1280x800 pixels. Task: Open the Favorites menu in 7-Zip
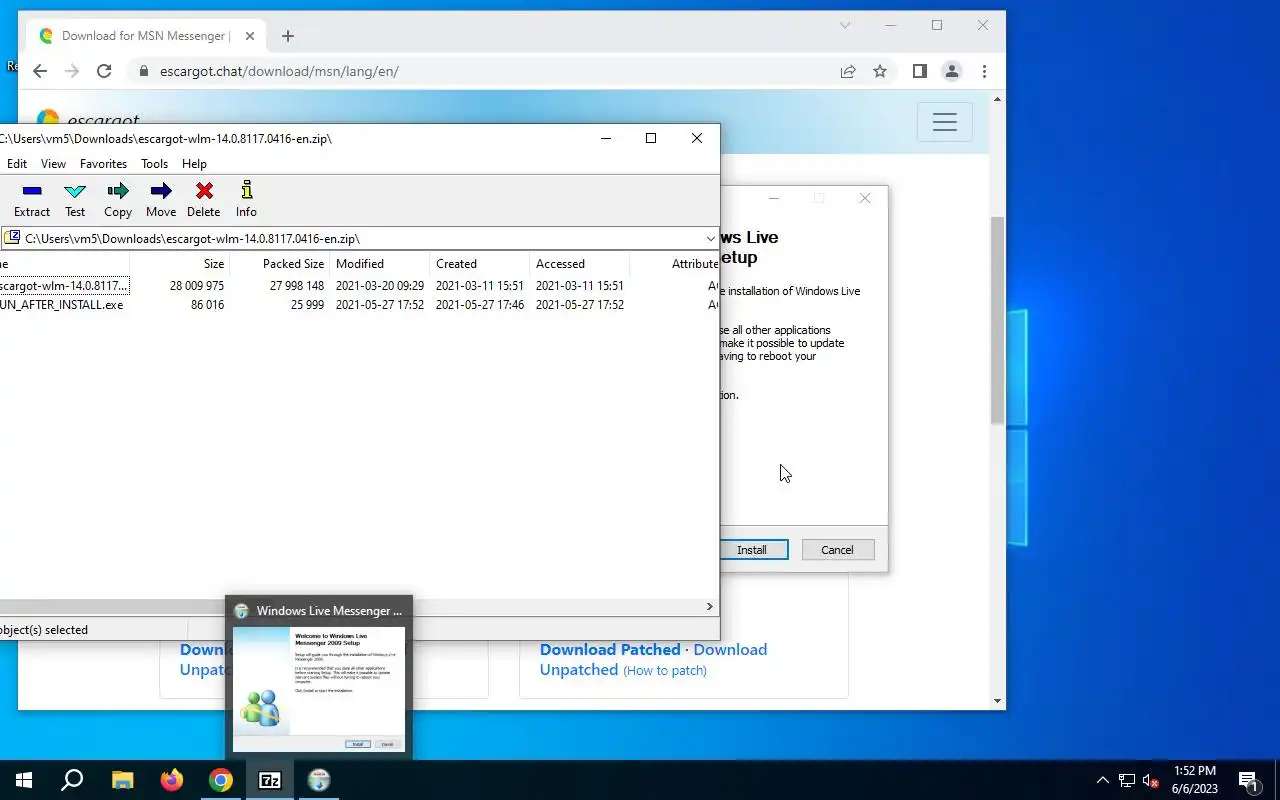tap(103, 164)
